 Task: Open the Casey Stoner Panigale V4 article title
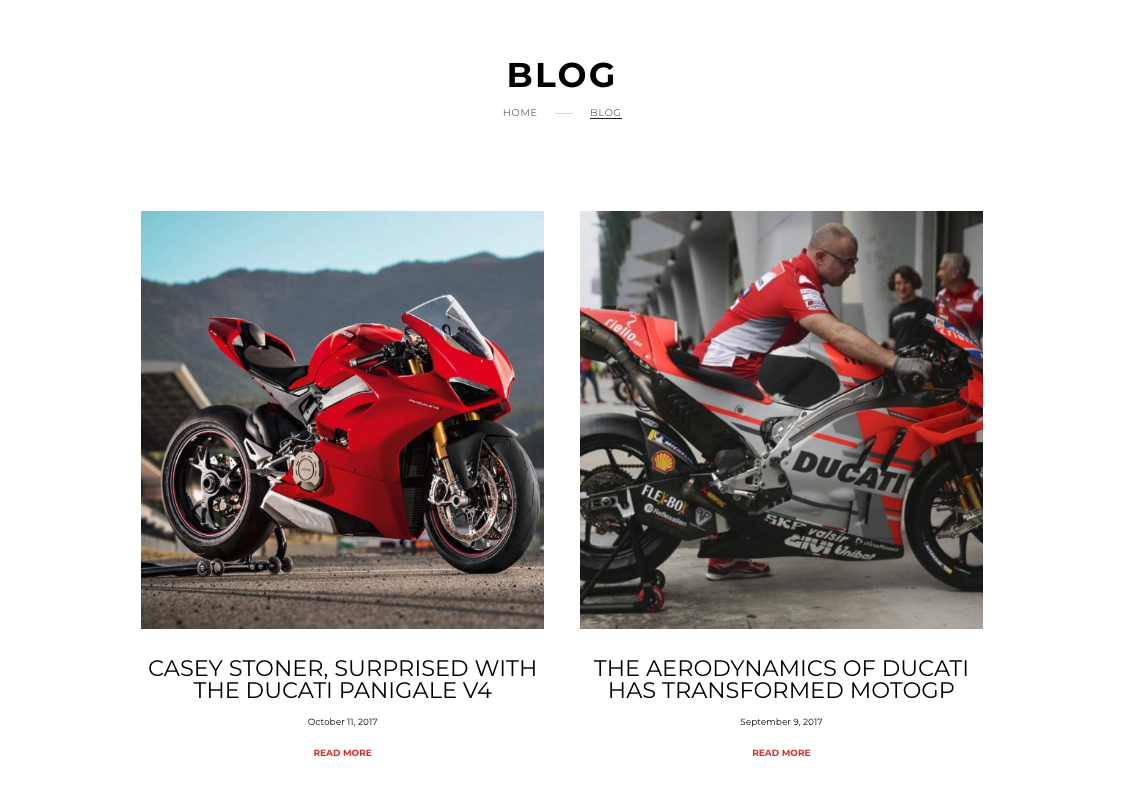click(x=342, y=679)
